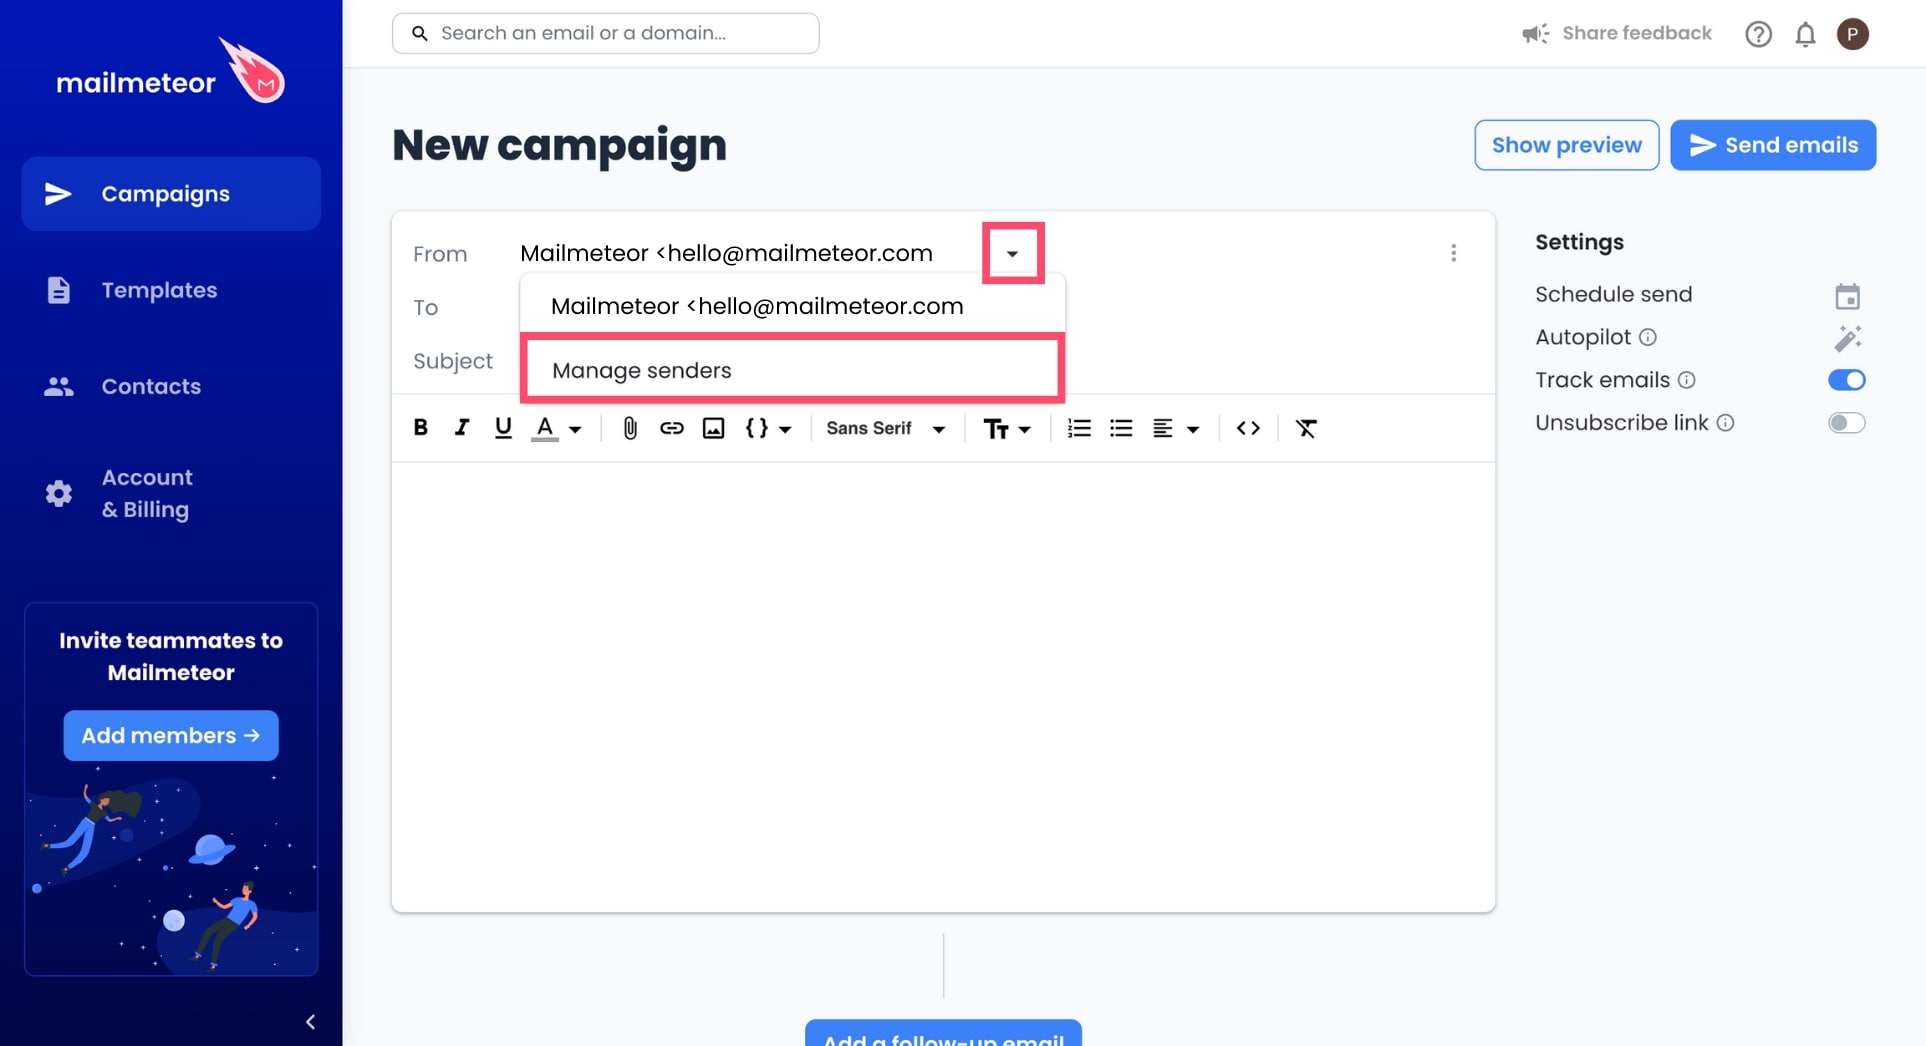
Task: Click the text color A icon
Action: [545, 428]
